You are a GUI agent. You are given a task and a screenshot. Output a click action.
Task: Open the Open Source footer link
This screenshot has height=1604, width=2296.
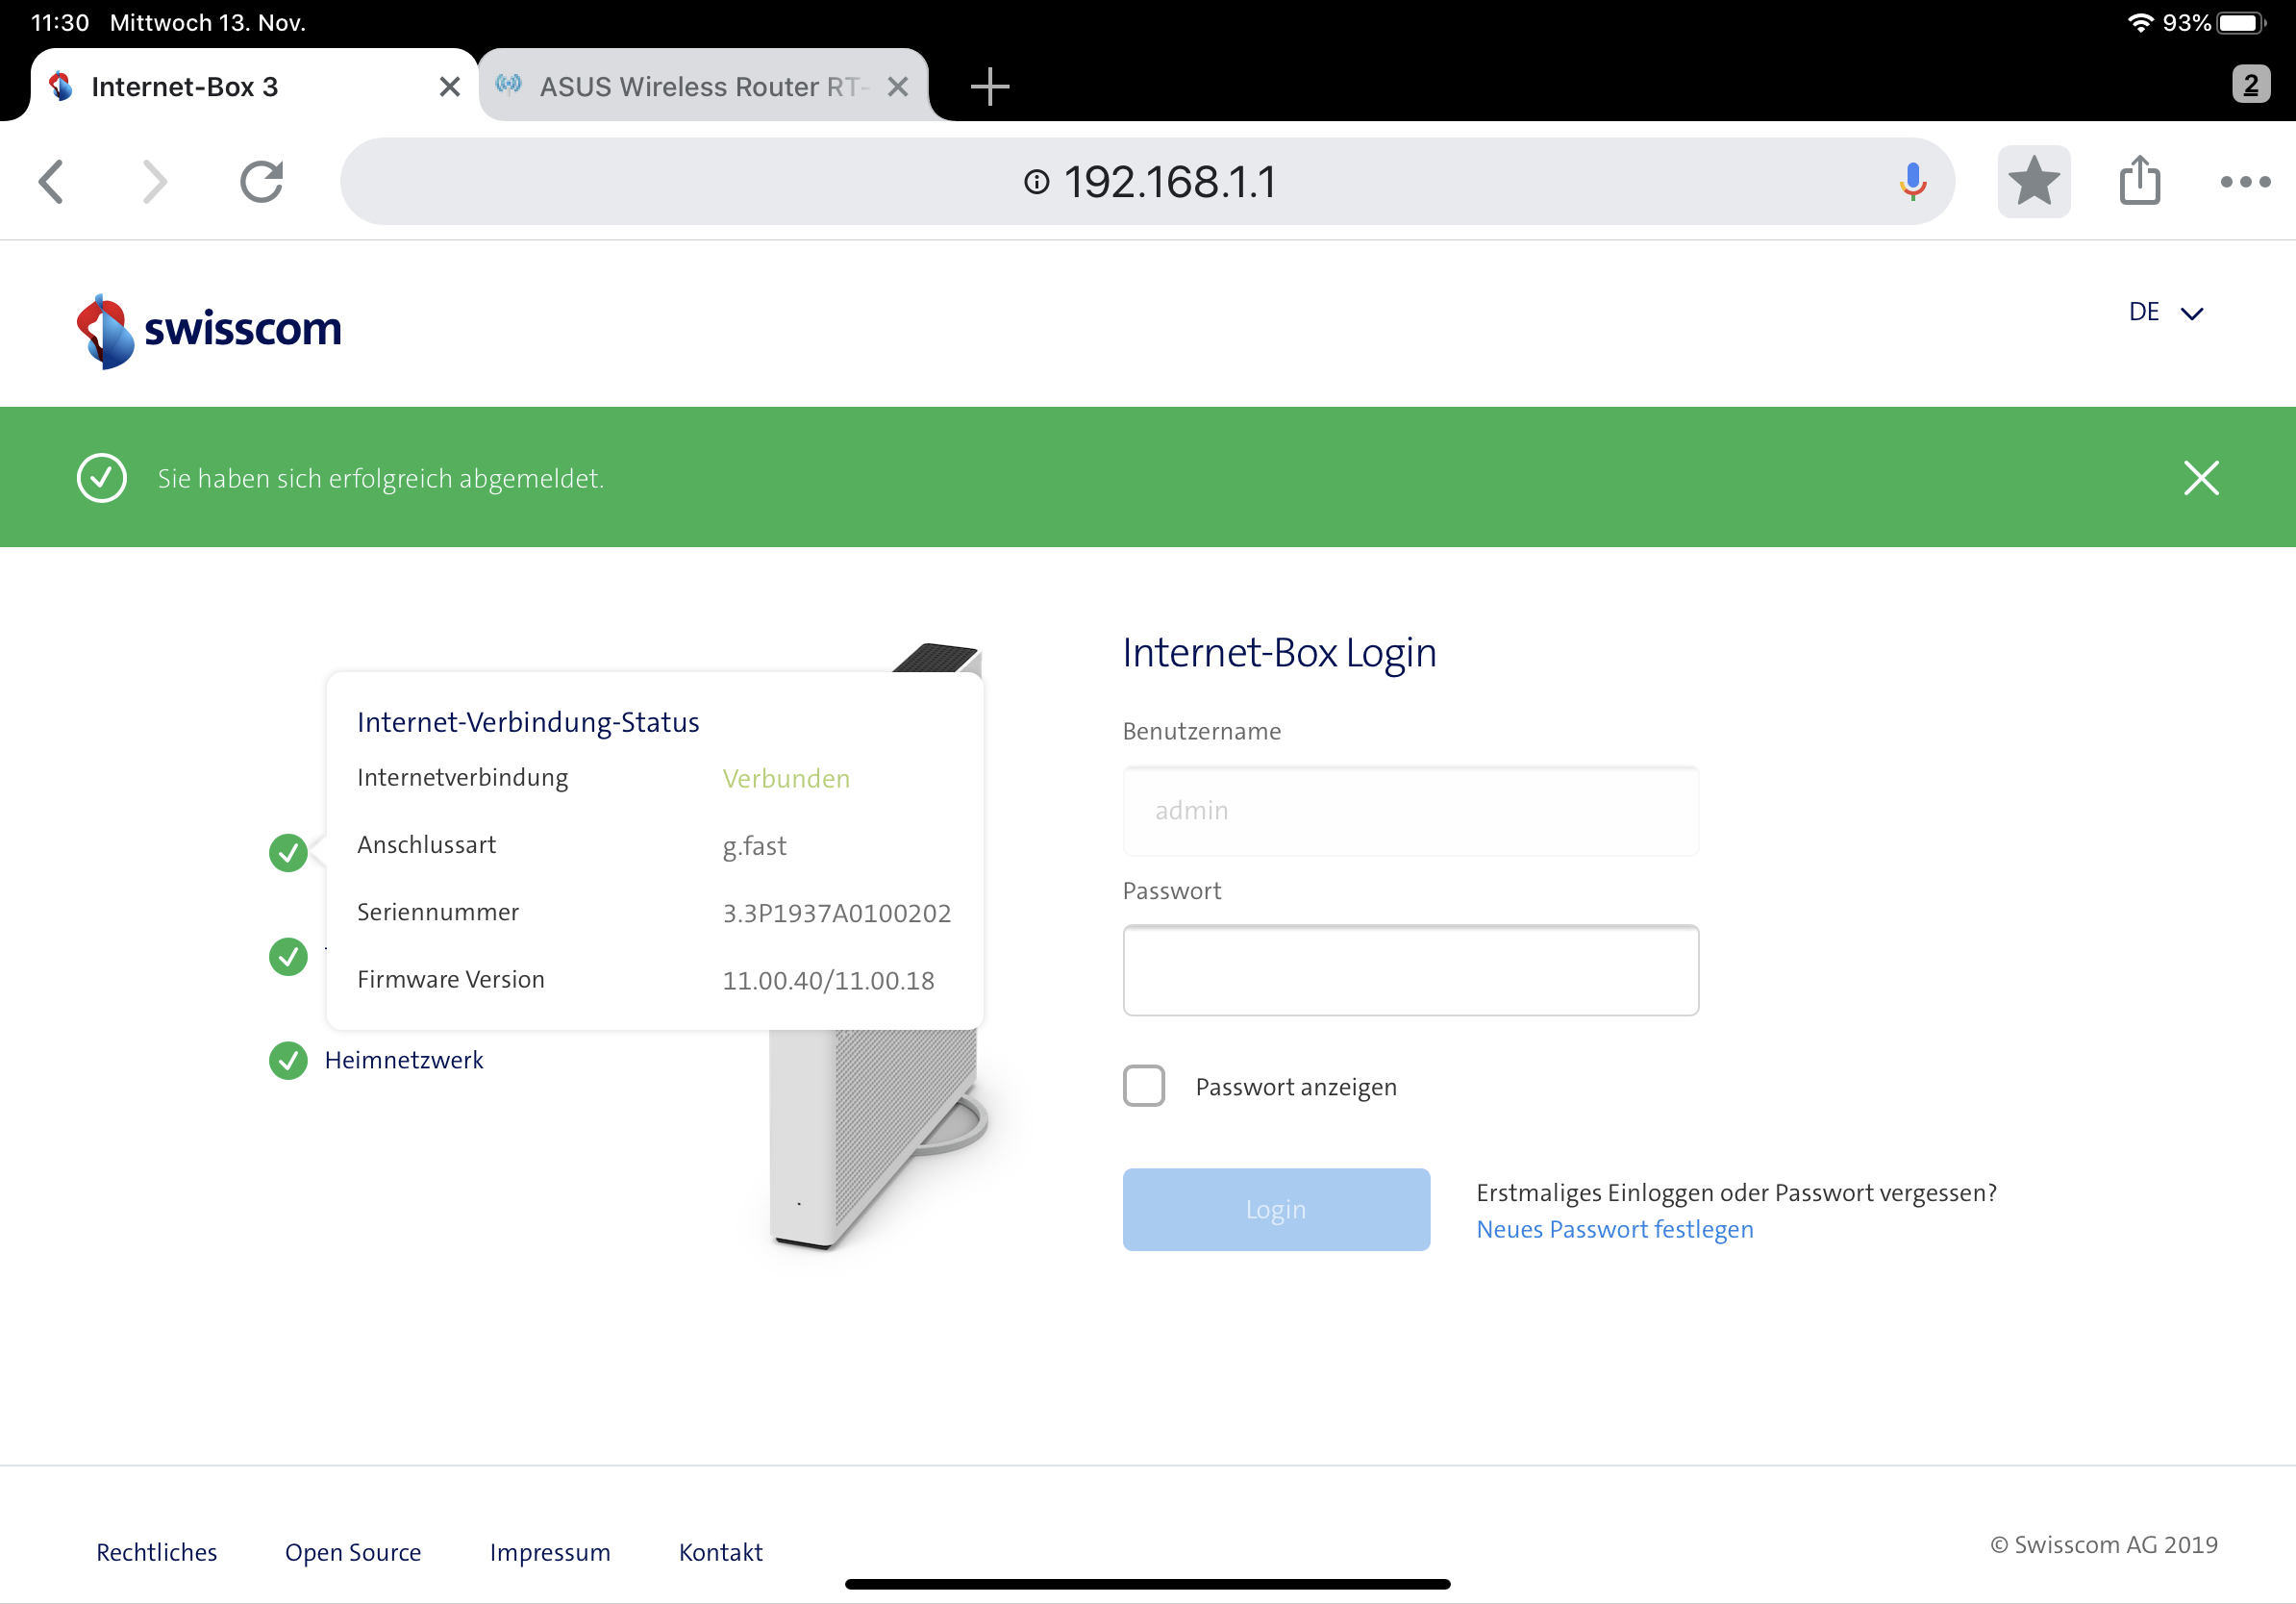(353, 1552)
